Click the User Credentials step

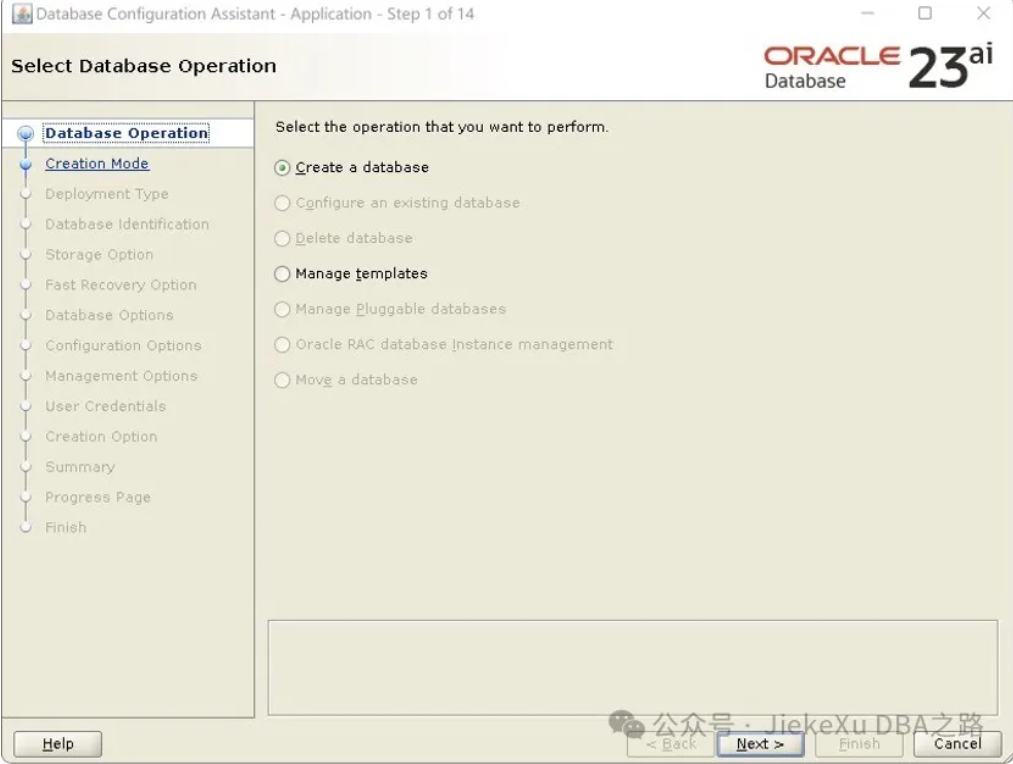105,406
